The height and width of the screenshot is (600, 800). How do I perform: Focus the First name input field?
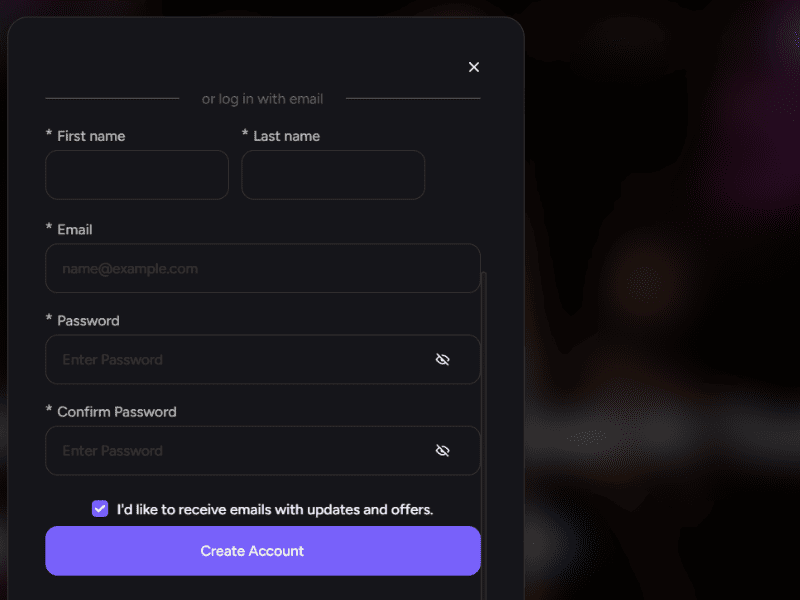pyautogui.click(x=137, y=175)
